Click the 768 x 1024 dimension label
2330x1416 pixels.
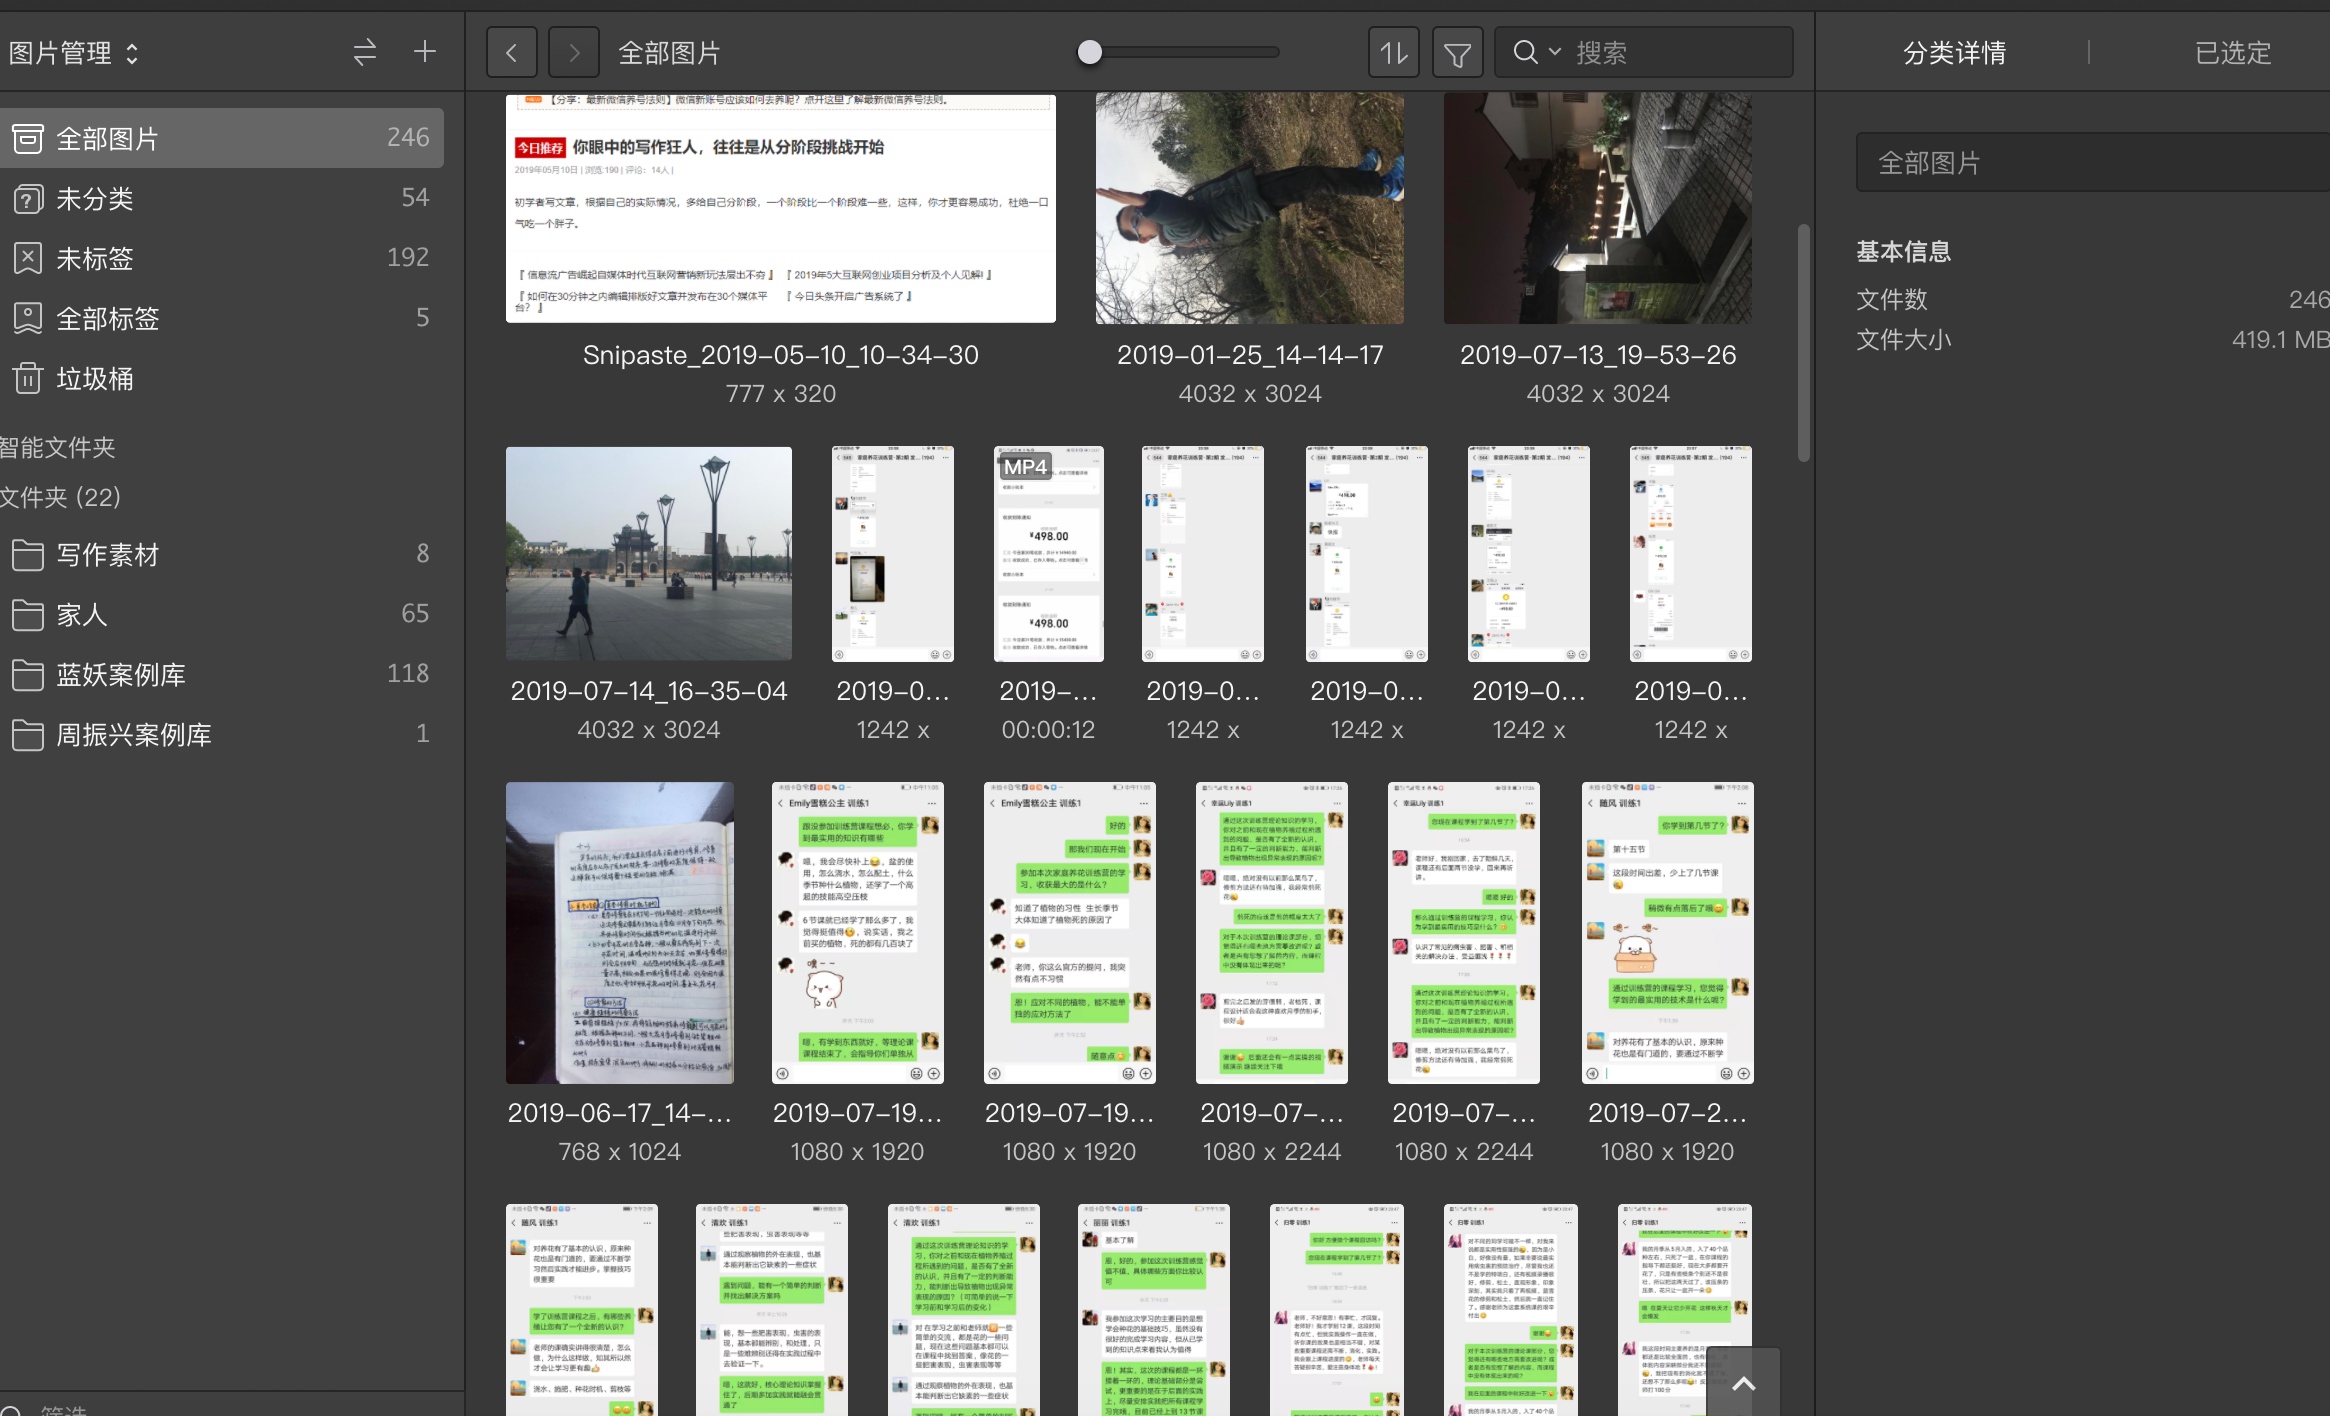(x=620, y=1152)
